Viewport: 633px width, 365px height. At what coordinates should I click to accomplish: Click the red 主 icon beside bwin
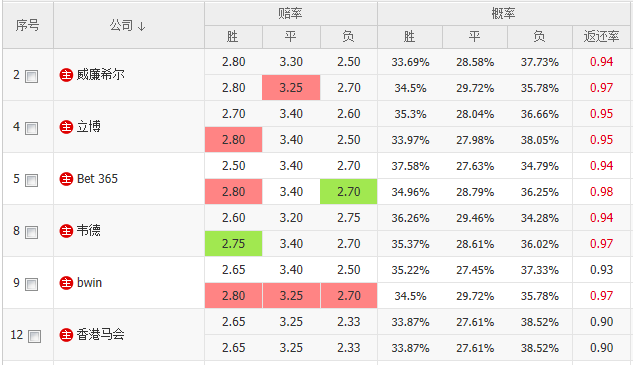point(66,283)
